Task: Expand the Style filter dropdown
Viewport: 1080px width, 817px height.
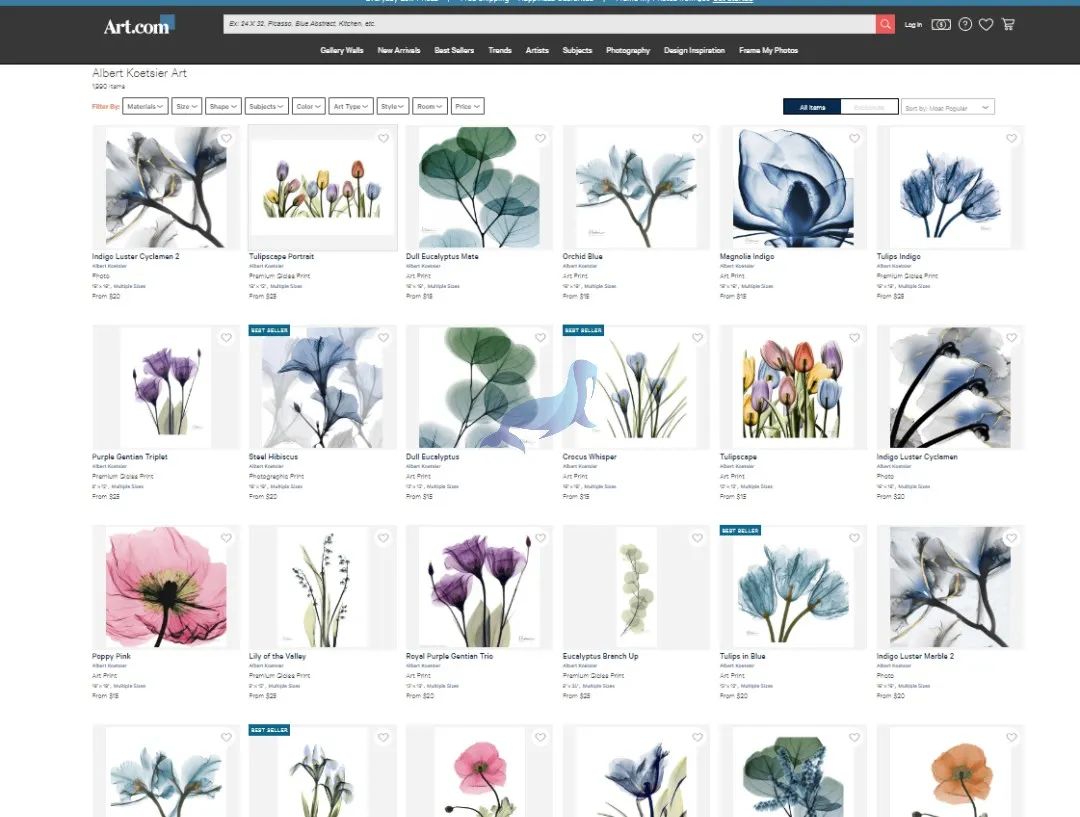Action: pyautogui.click(x=393, y=106)
